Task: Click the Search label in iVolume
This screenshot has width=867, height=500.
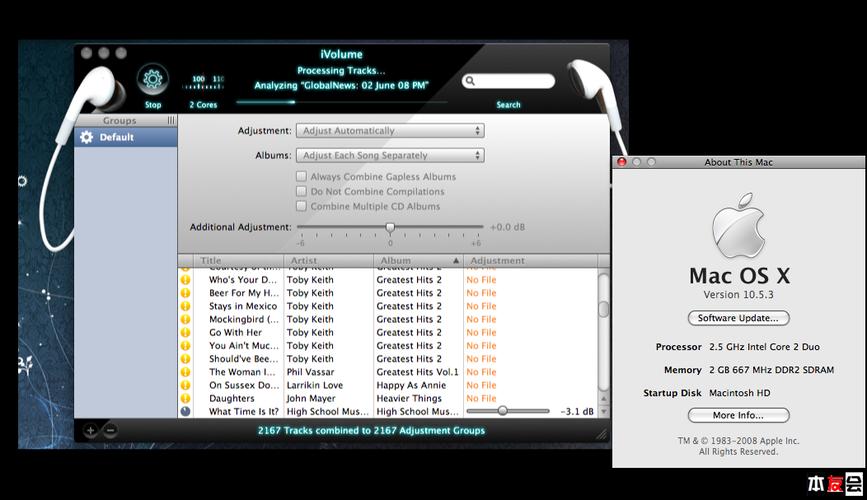Action: point(508,105)
